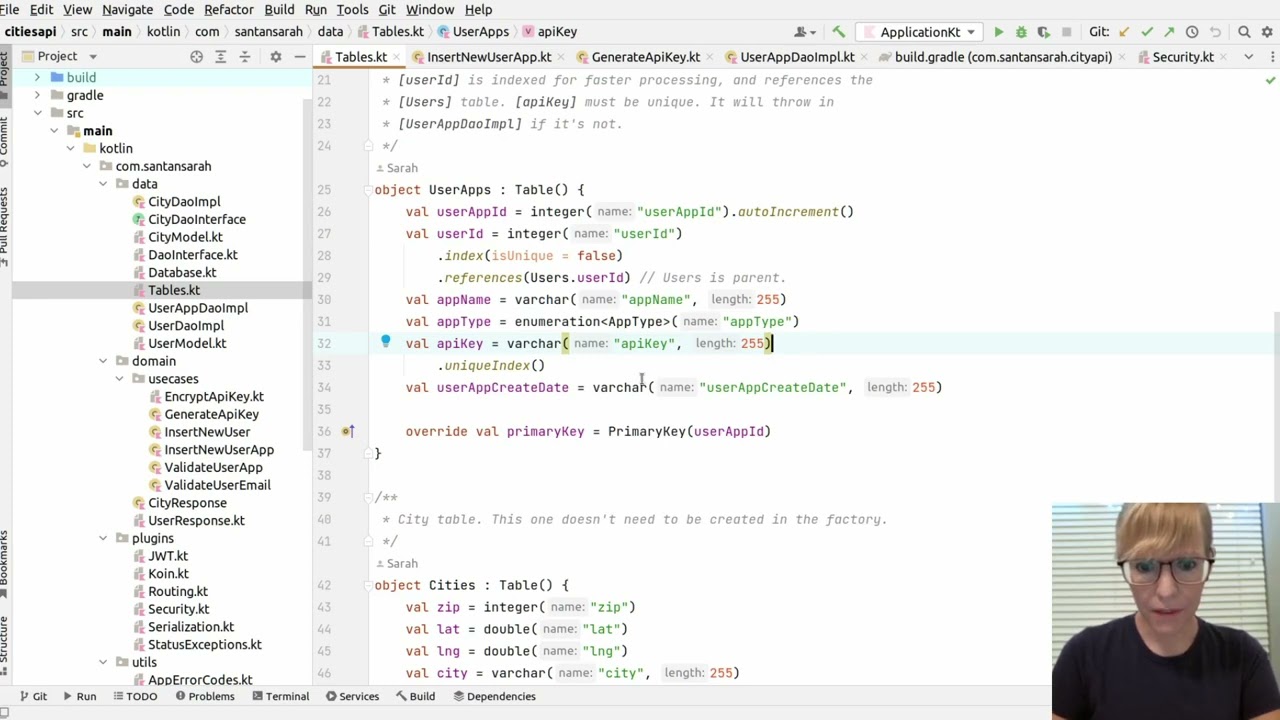This screenshot has width=1280, height=720.
Task: Open the Refactor menu
Action: point(228,9)
